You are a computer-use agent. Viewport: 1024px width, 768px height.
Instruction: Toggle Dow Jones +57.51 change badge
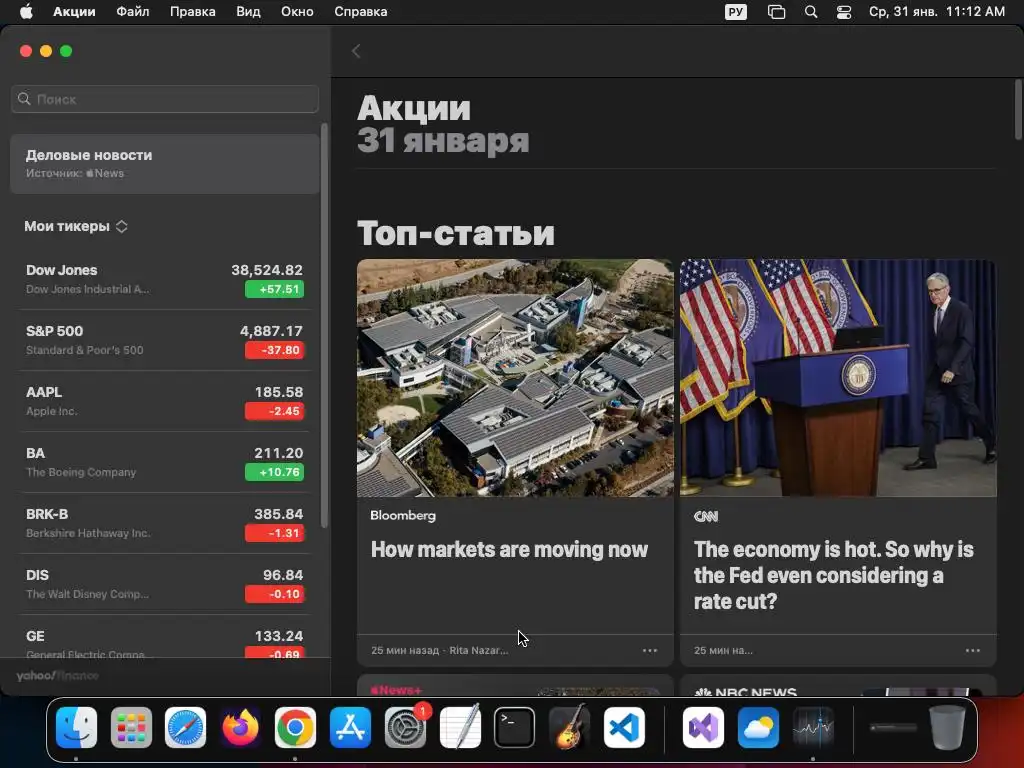274,289
